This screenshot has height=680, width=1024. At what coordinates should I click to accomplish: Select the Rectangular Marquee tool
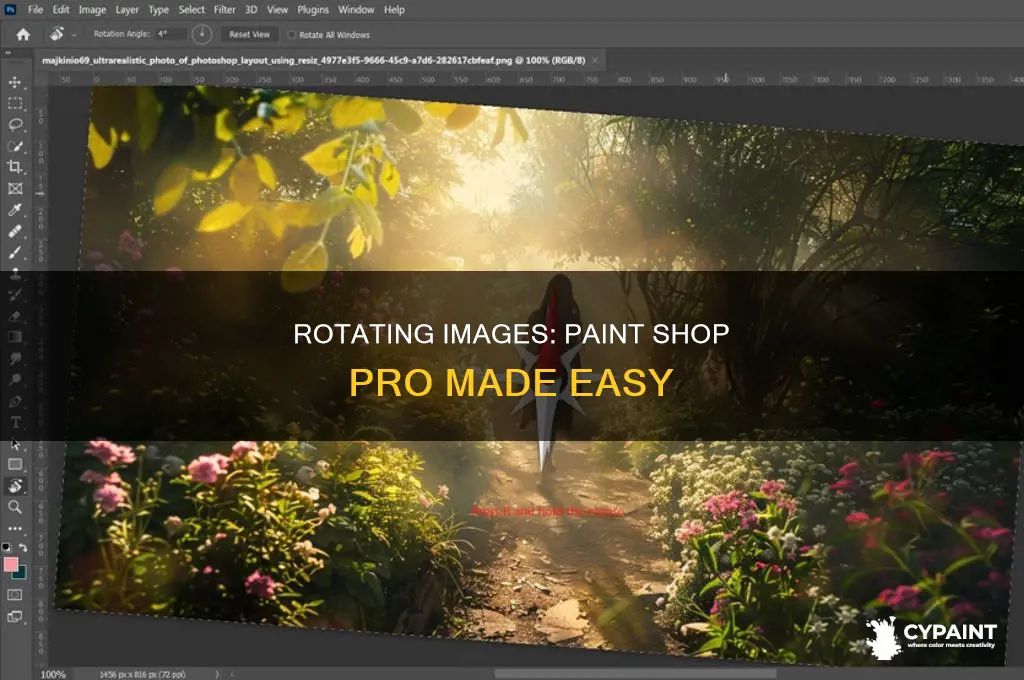coord(14,103)
